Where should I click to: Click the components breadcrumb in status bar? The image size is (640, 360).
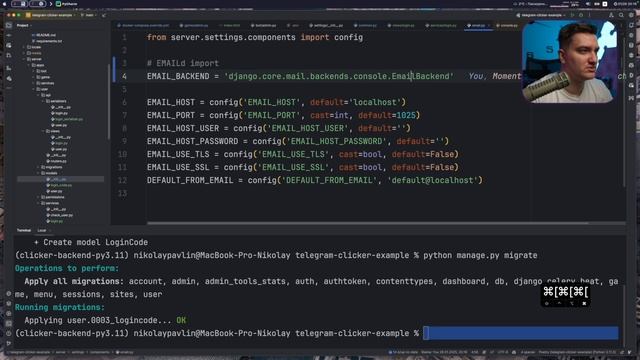[x=99, y=352]
